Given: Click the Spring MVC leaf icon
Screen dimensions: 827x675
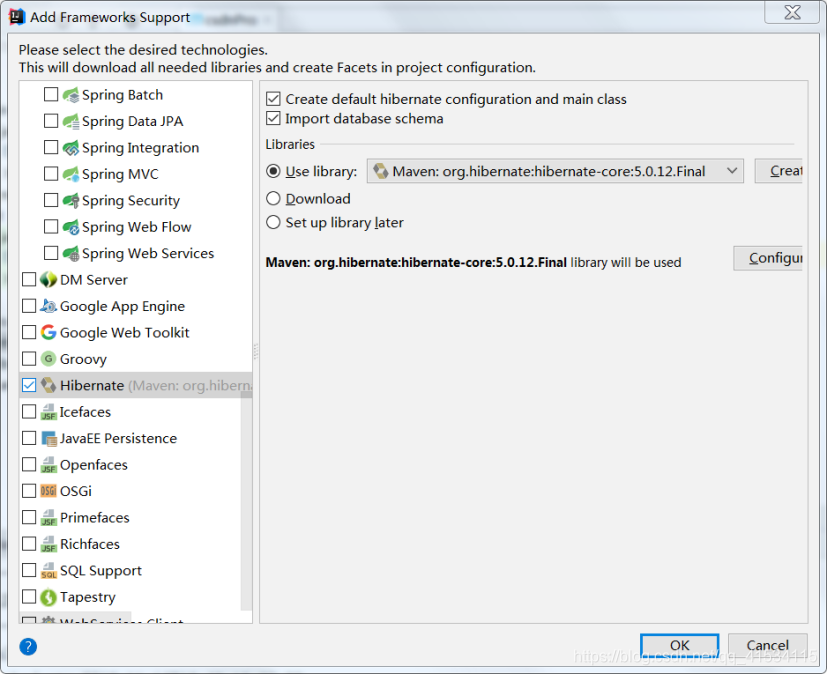Looking at the screenshot, I should (x=71, y=174).
